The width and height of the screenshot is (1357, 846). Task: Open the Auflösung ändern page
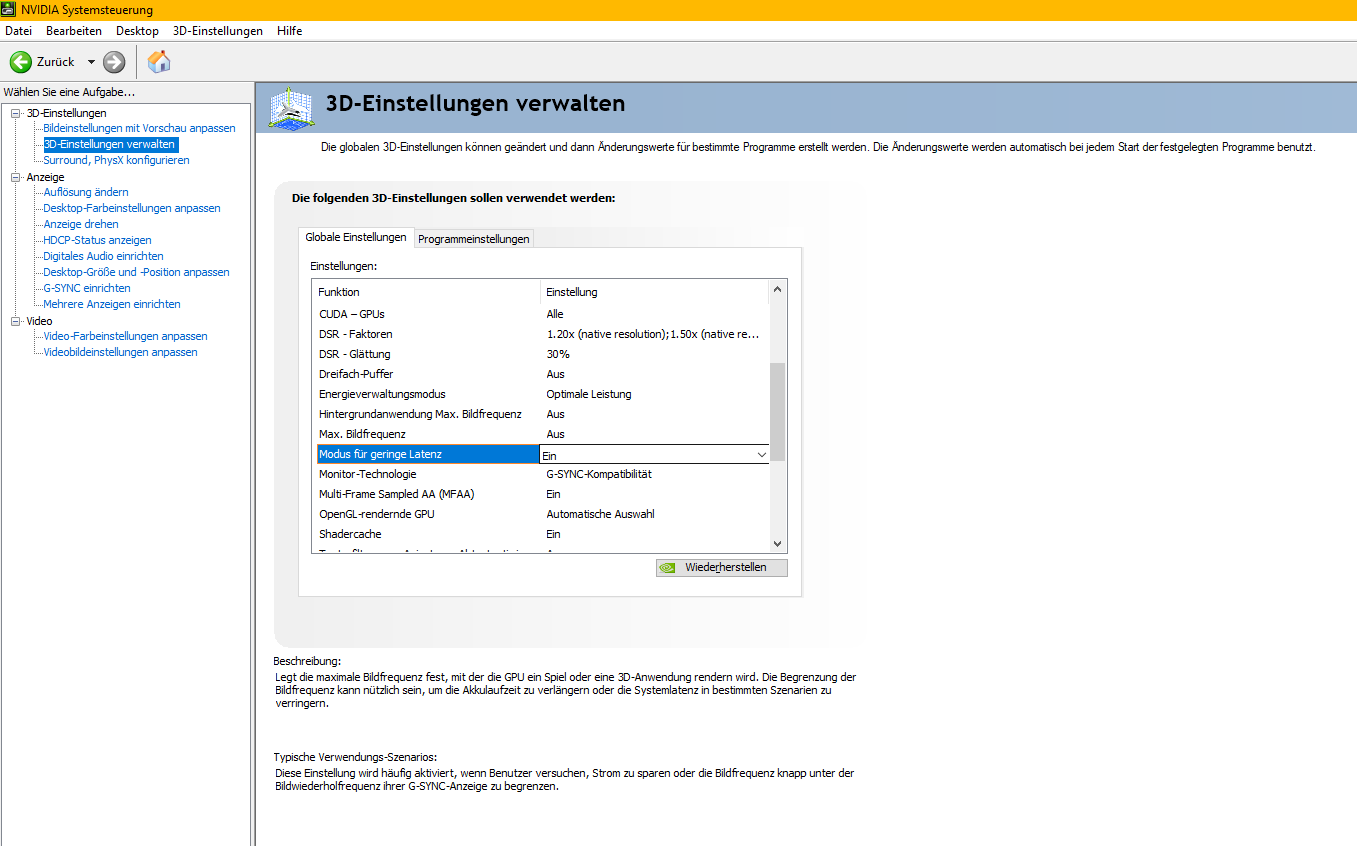click(x=84, y=191)
